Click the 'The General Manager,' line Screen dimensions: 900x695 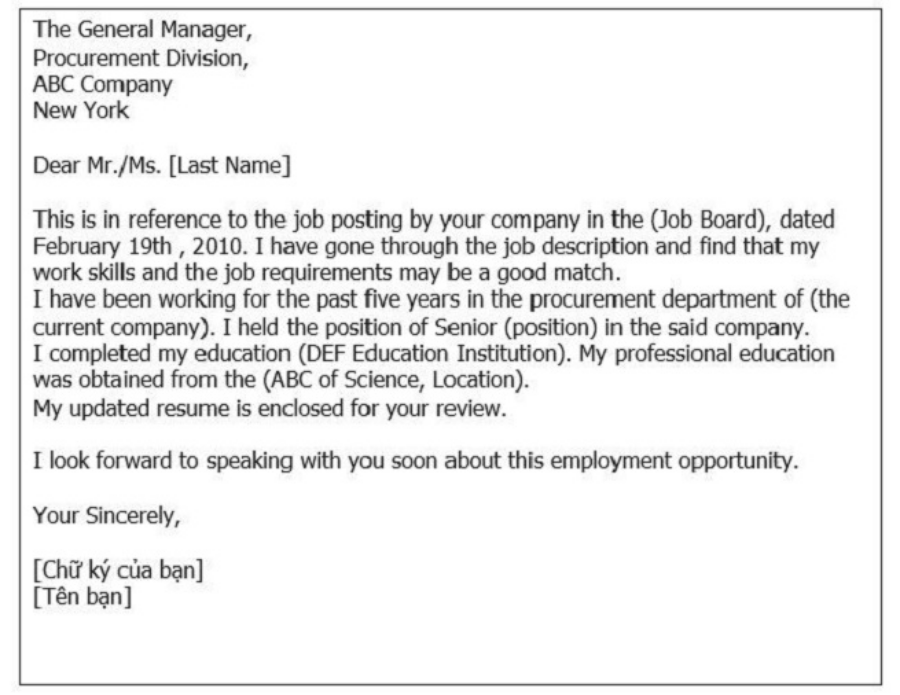point(142,30)
